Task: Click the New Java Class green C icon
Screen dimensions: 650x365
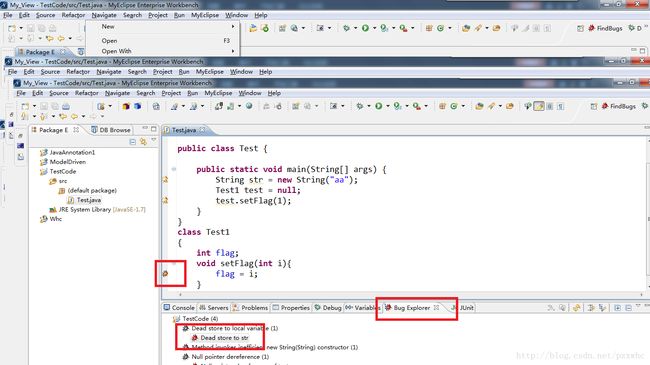Action: (x=454, y=106)
